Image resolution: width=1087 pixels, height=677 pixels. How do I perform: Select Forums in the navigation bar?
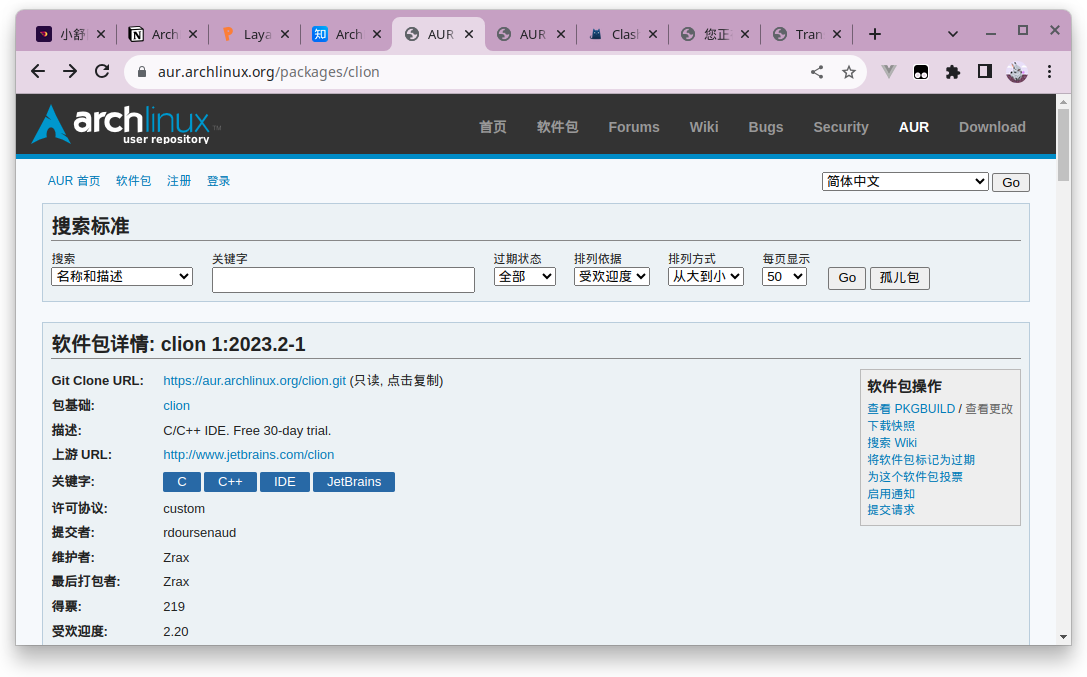coord(634,127)
